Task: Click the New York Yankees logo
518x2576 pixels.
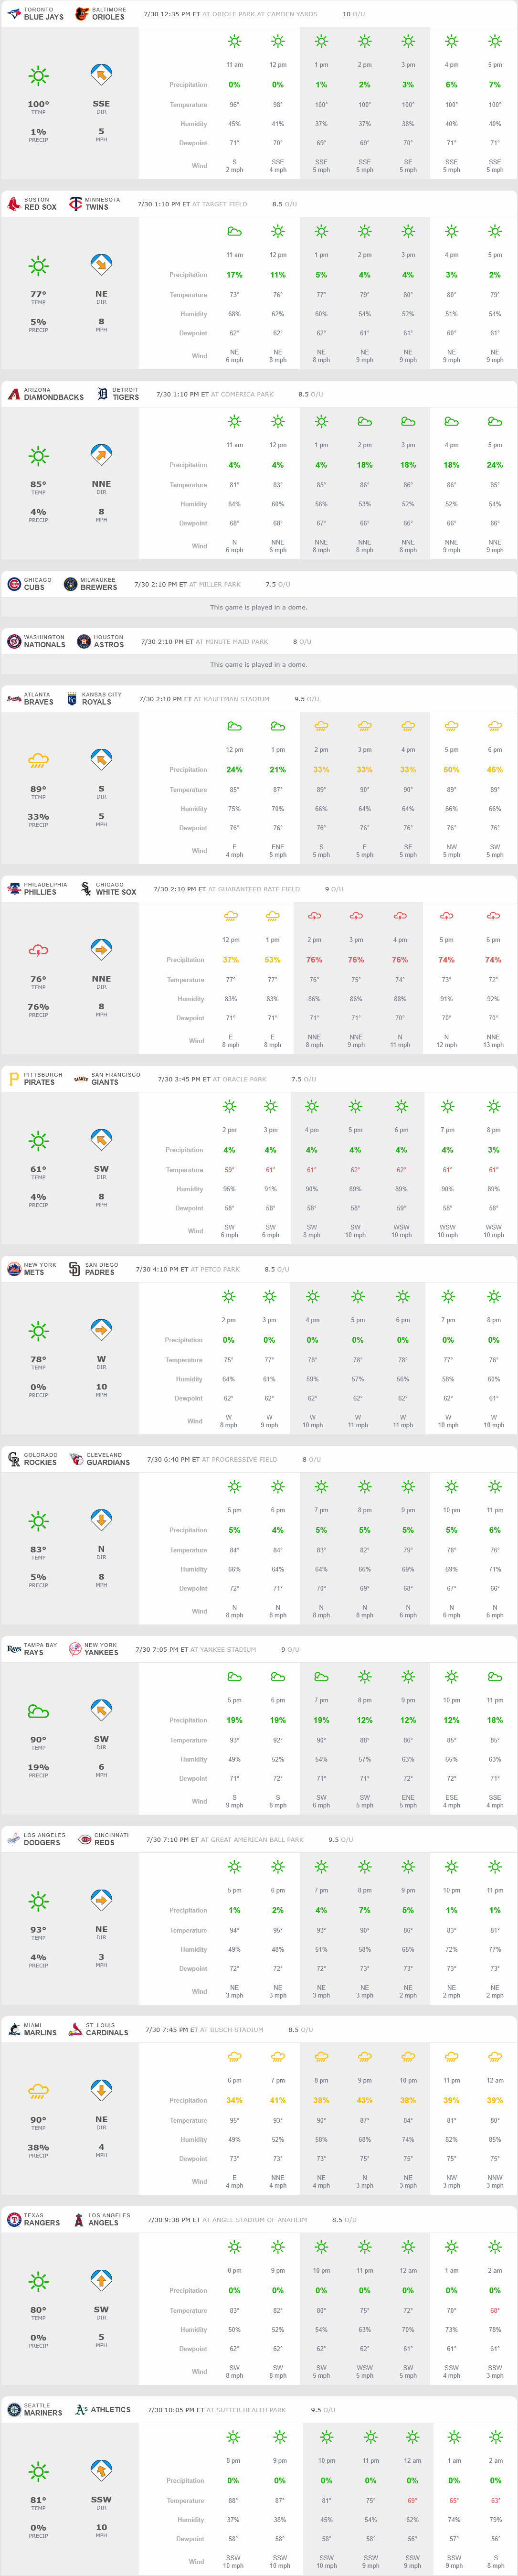Action: tap(75, 1649)
